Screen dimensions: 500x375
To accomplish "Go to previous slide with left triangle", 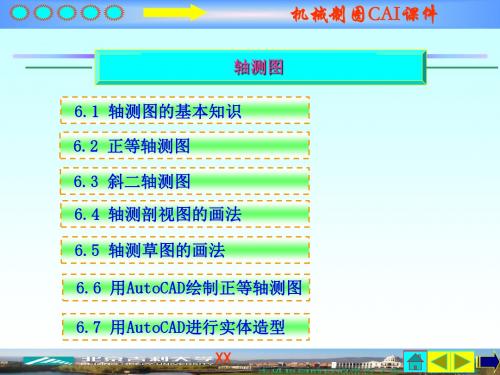I will (439, 362).
